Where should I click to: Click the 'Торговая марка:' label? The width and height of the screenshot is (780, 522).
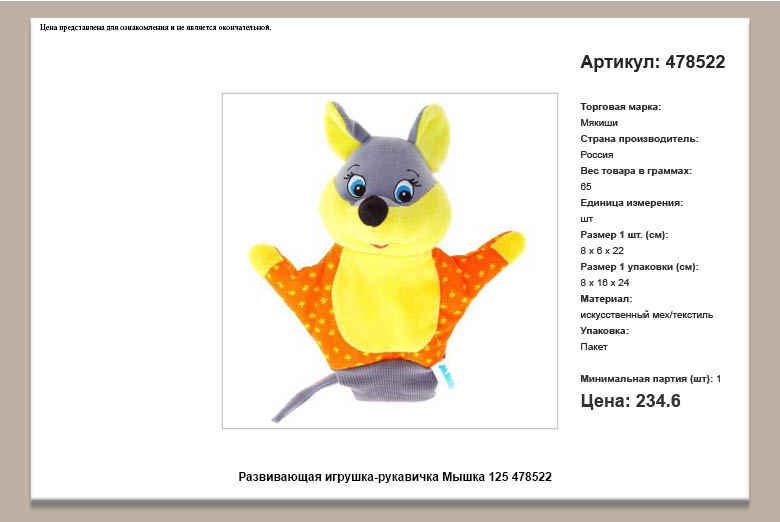tap(620, 106)
